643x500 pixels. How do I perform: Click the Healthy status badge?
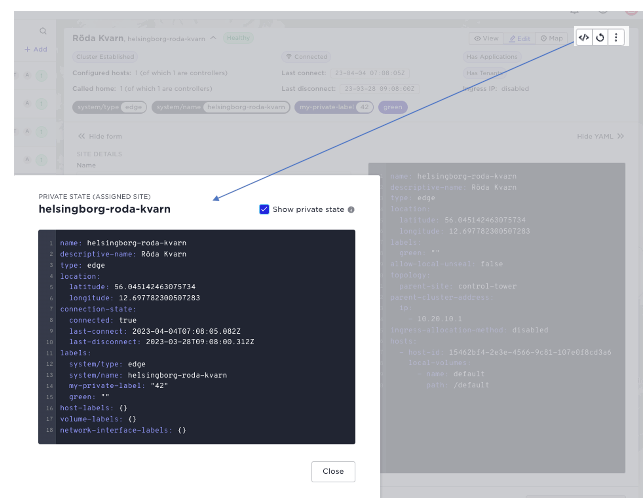click(238, 38)
